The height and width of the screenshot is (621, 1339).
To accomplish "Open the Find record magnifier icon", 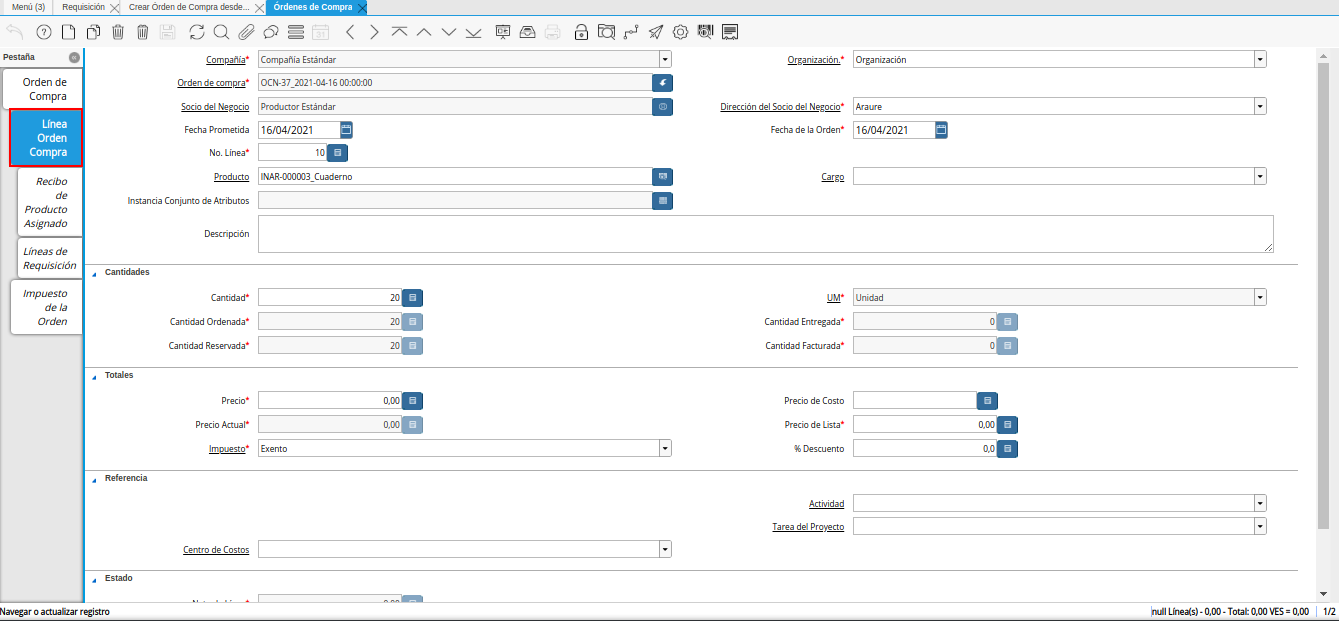I will click(221, 32).
